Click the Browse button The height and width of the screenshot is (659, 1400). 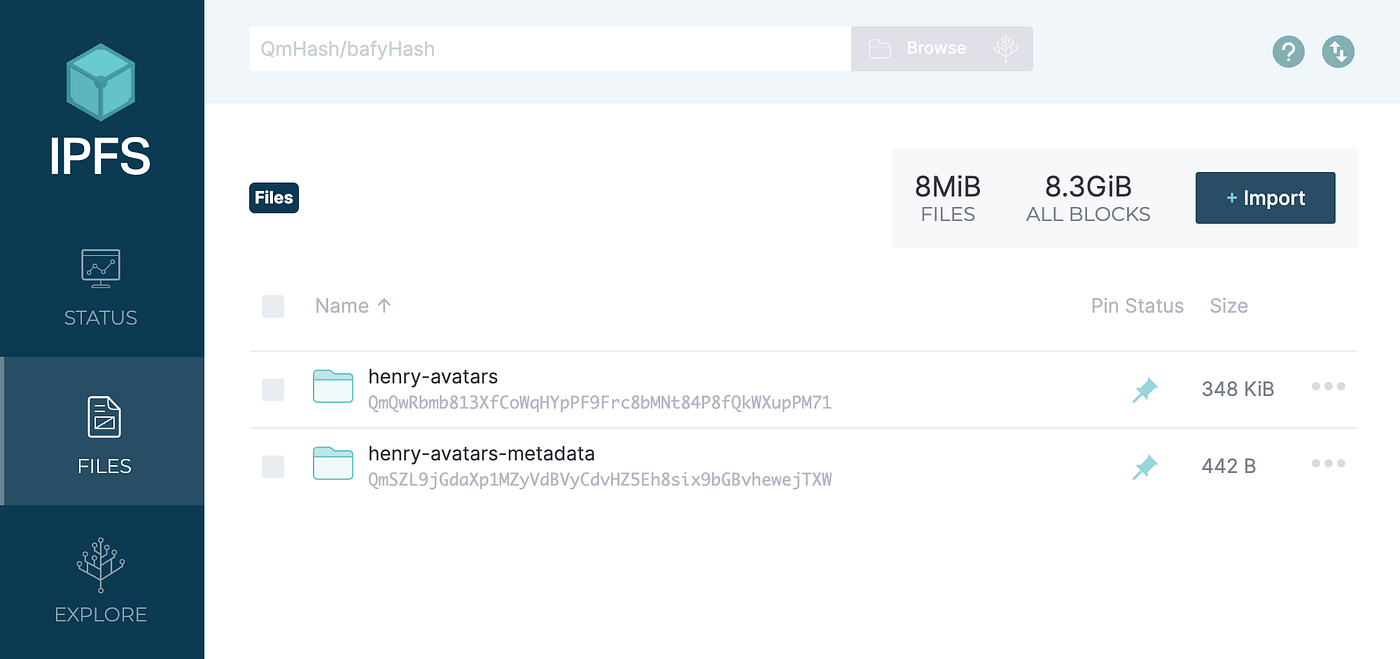(942, 48)
